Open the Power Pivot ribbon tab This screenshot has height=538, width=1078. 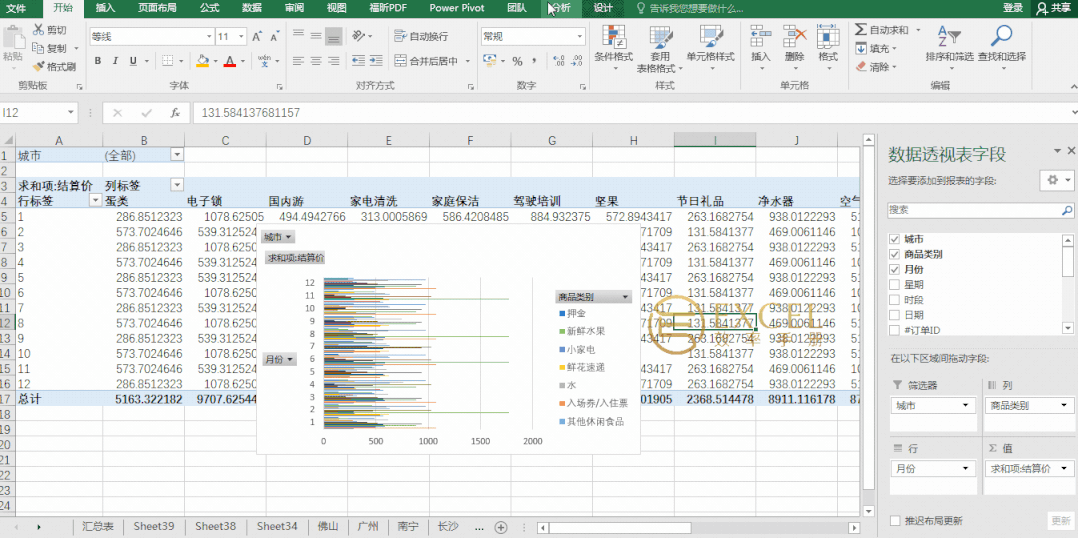(457, 8)
